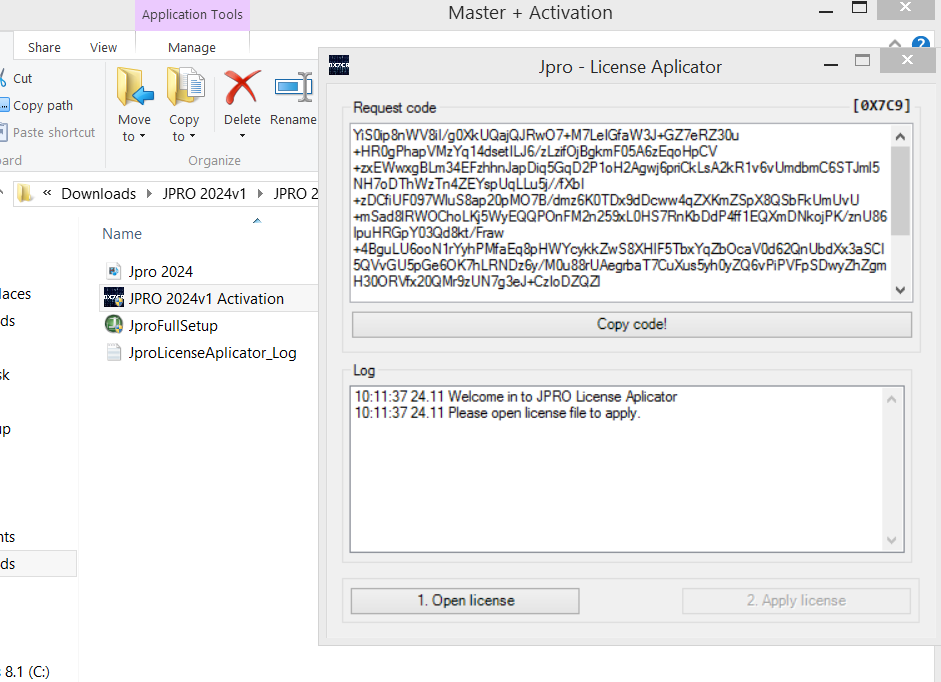Click the Copy code! button
Image resolution: width=941 pixels, height=682 pixels.
click(x=632, y=324)
